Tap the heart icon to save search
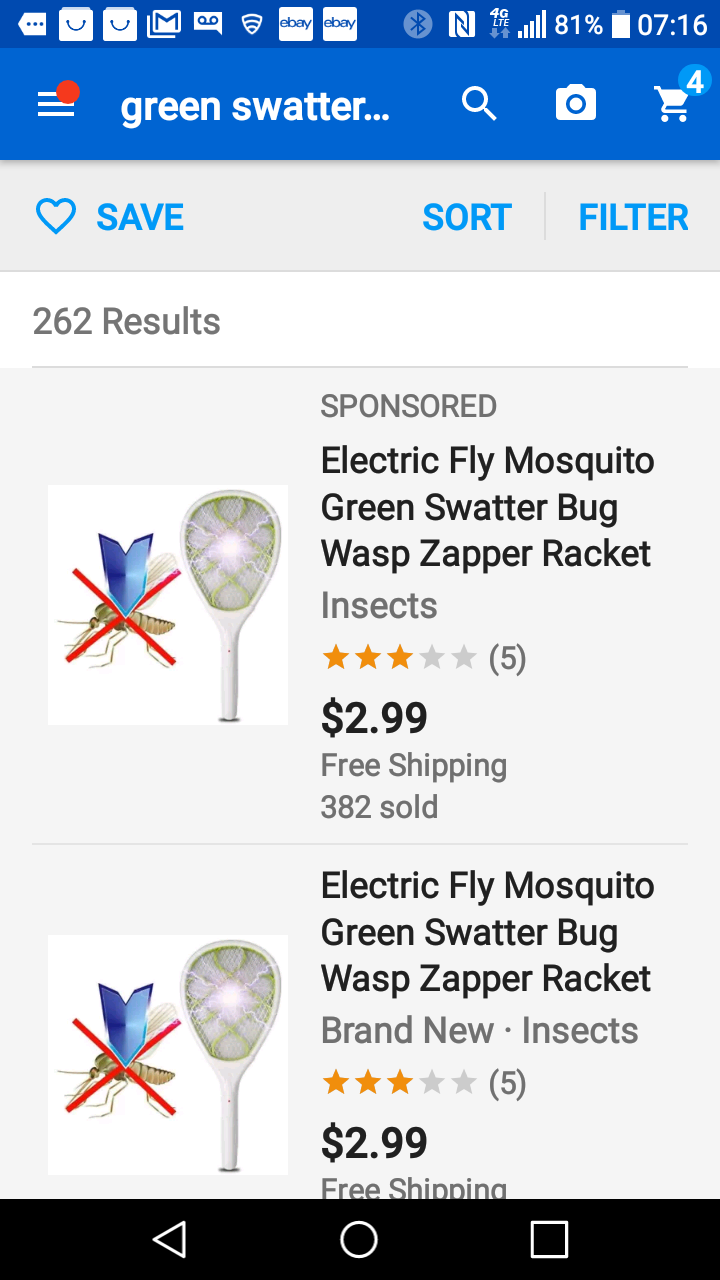The image size is (720, 1280). (56, 217)
